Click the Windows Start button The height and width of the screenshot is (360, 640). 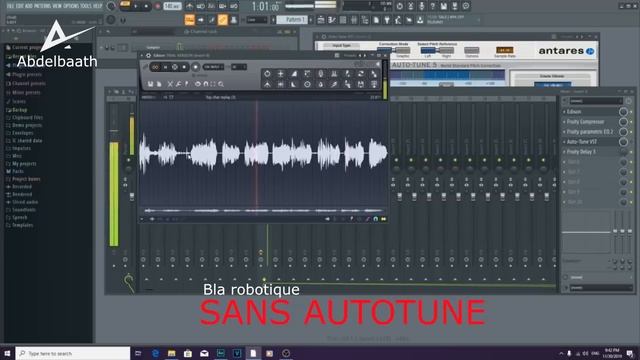(x=7, y=353)
